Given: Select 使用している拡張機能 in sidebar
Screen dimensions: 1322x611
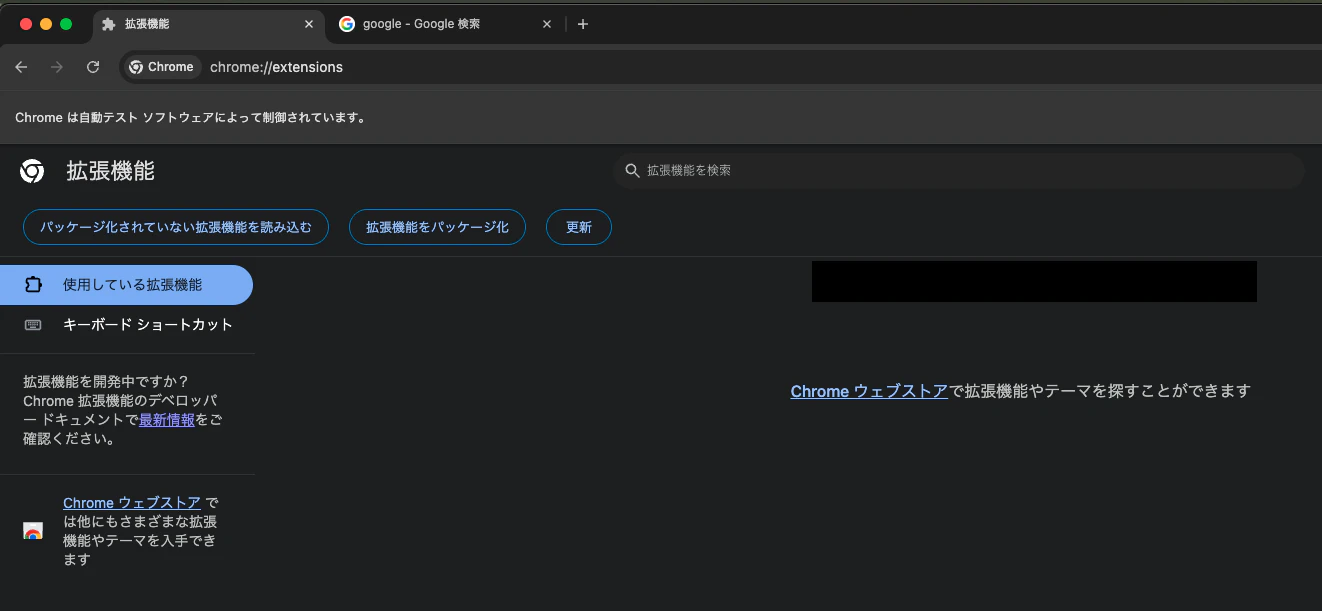Looking at the screenshot, I should click(x=126, y=285).
